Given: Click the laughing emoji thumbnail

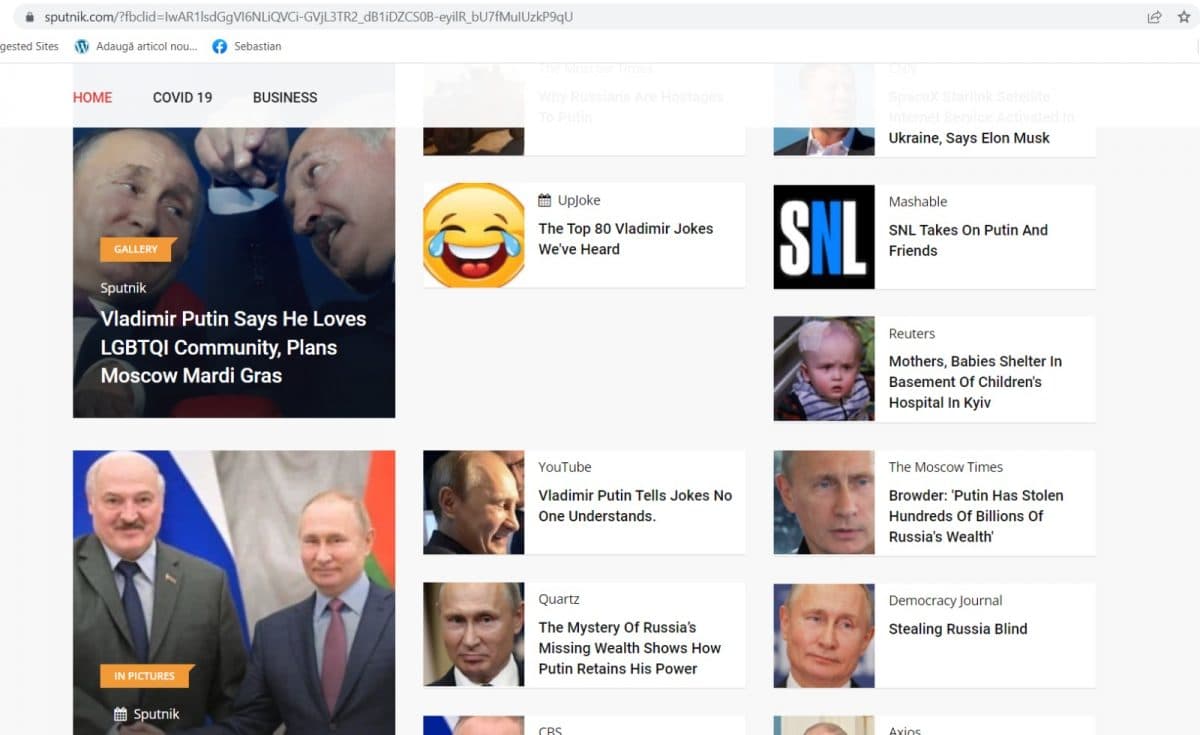Looking at the screenshot, I should pyautogui.click(x=474, y=235).
